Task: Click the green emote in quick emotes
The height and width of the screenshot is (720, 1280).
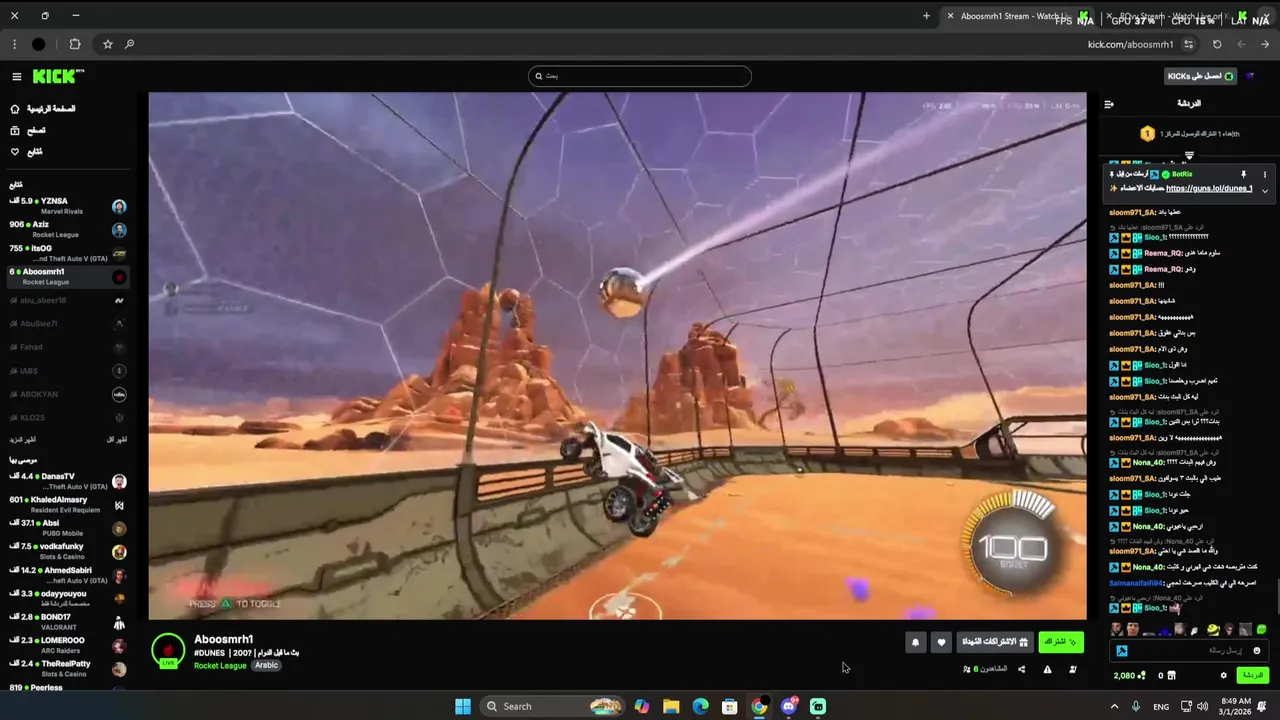Action: [x=1261, y=630]
